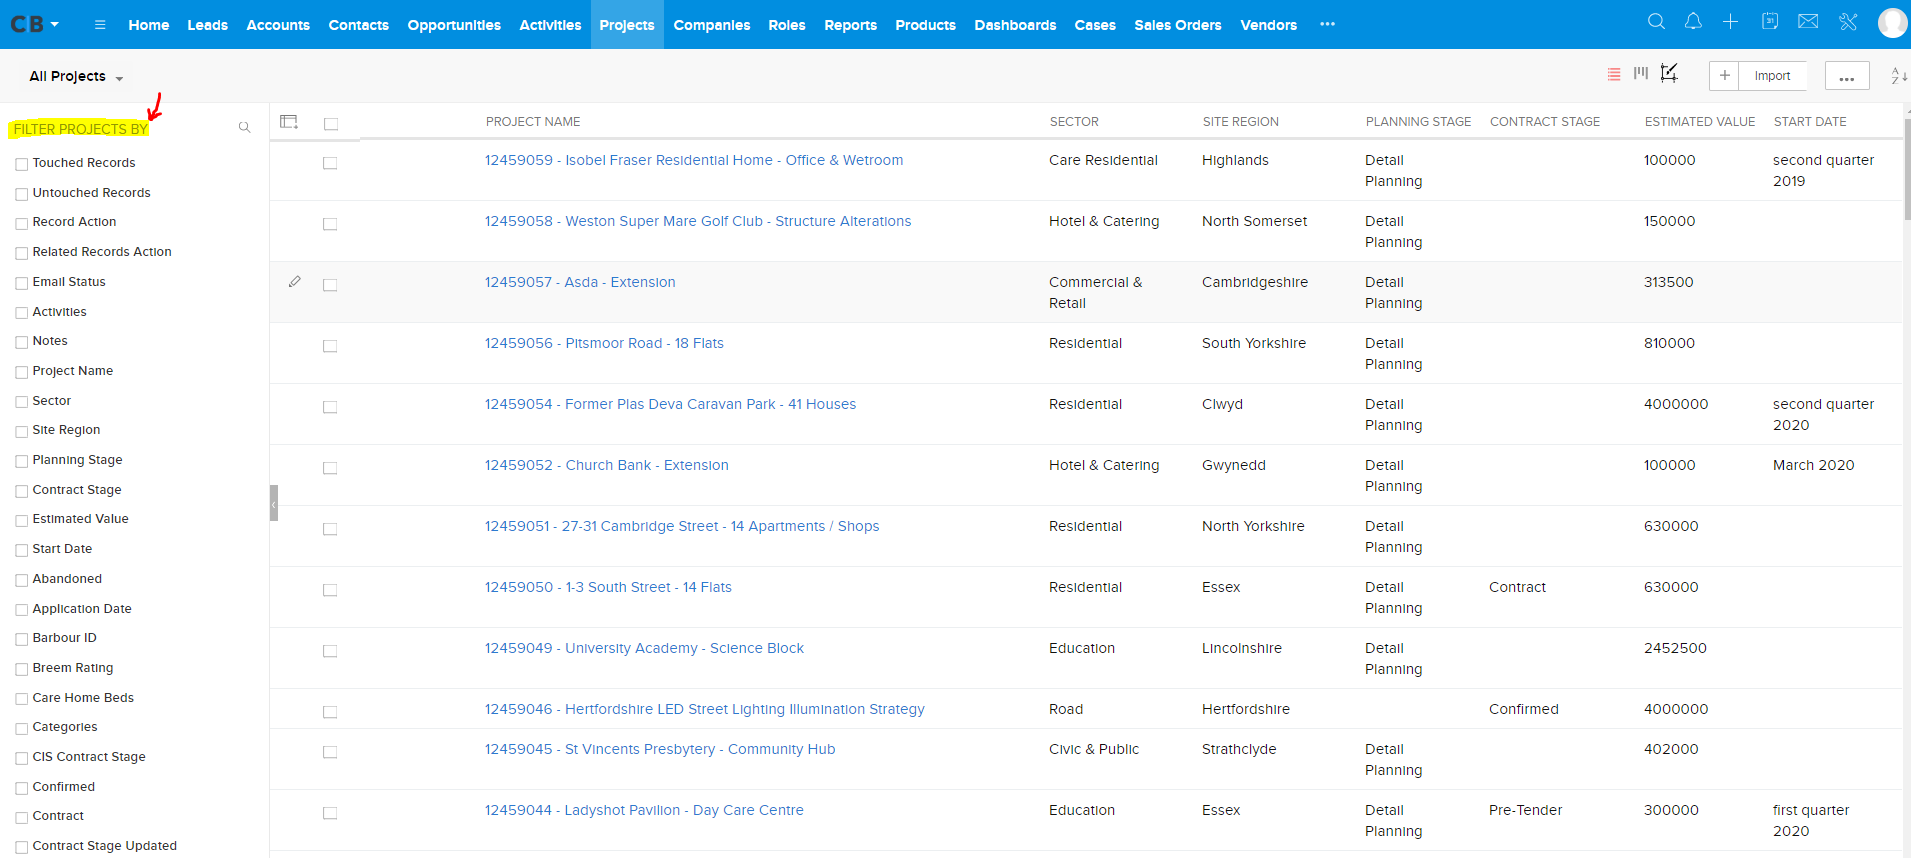
Task: Switch to kanban view icon
Action: click(x=1641, y=74)
